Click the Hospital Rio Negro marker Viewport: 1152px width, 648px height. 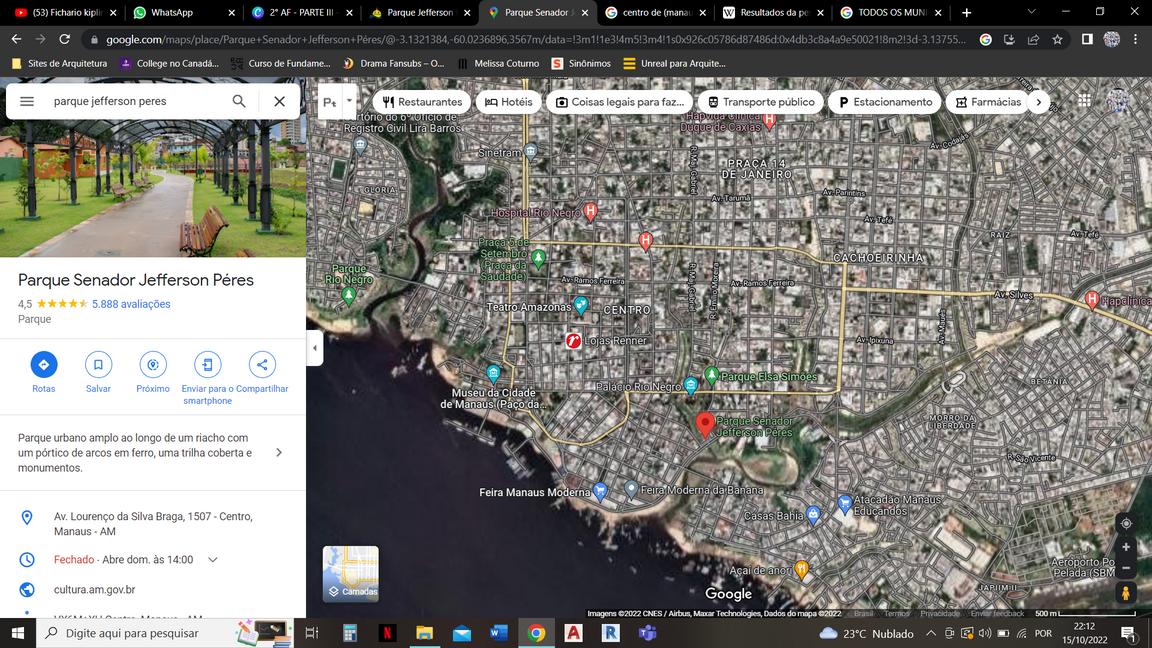click(590, 212)
